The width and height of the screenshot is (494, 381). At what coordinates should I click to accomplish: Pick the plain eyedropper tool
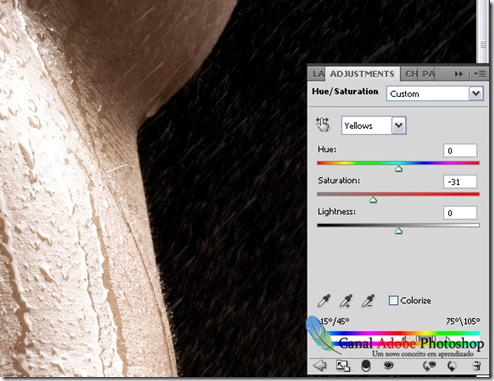point(324,300)
